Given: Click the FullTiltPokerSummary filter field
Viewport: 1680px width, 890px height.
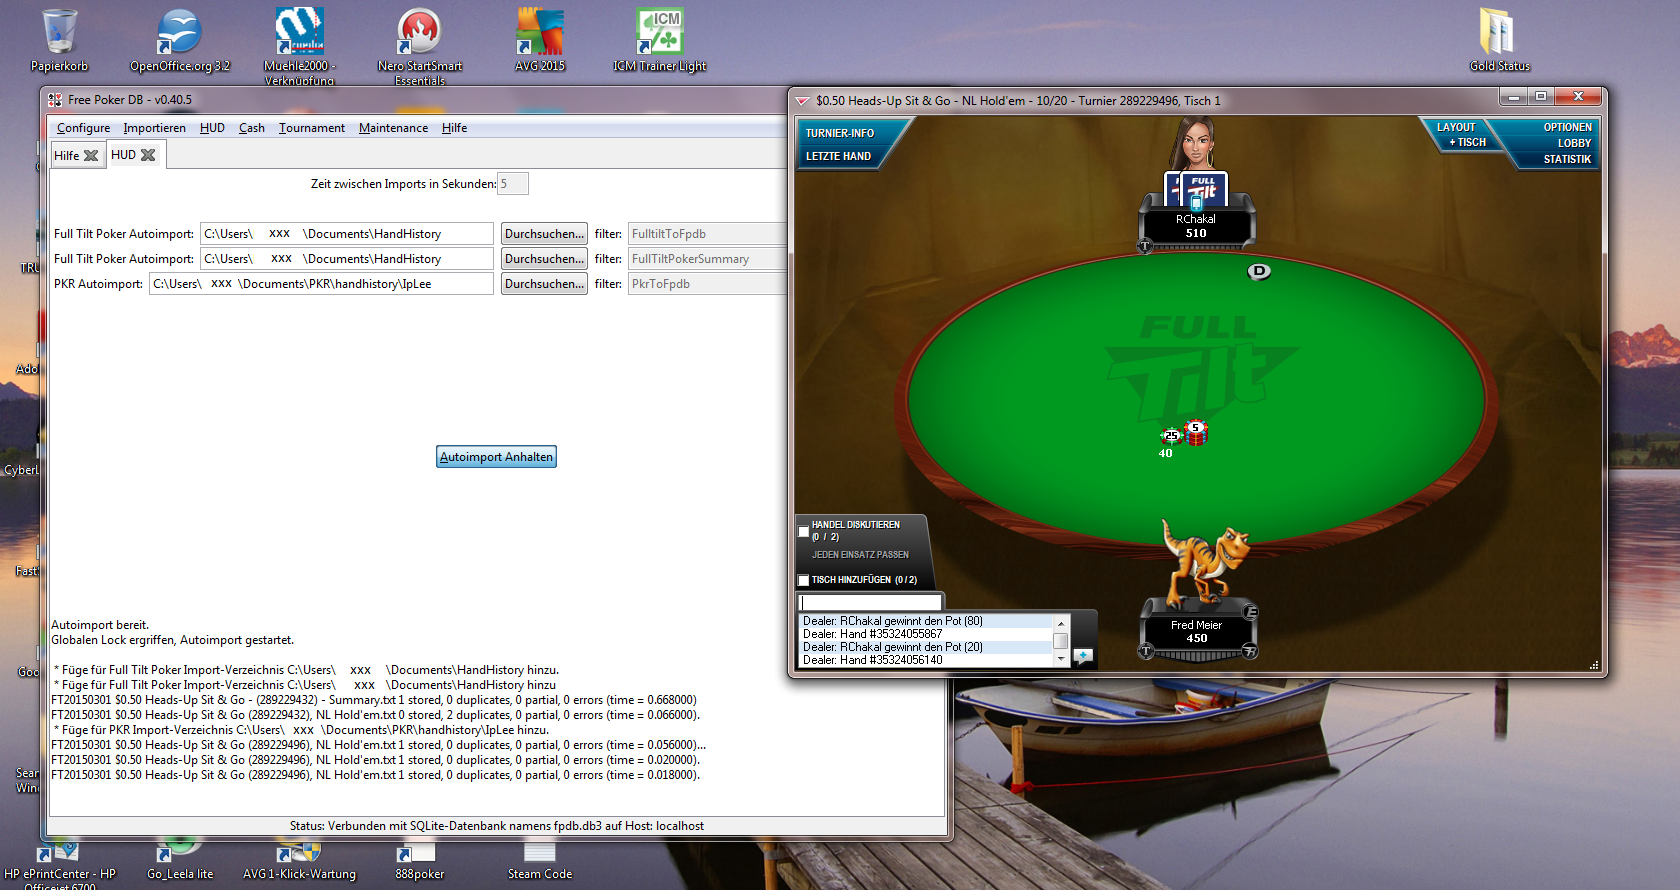Looking at the screenshot, I should coord(707,259).
